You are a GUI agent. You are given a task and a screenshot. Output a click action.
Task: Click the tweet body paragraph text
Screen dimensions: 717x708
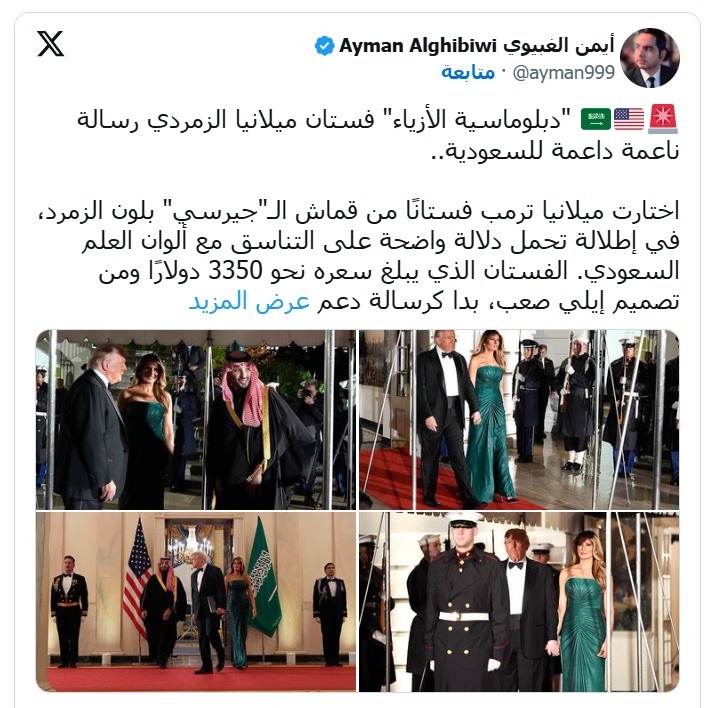click(358, 256)
